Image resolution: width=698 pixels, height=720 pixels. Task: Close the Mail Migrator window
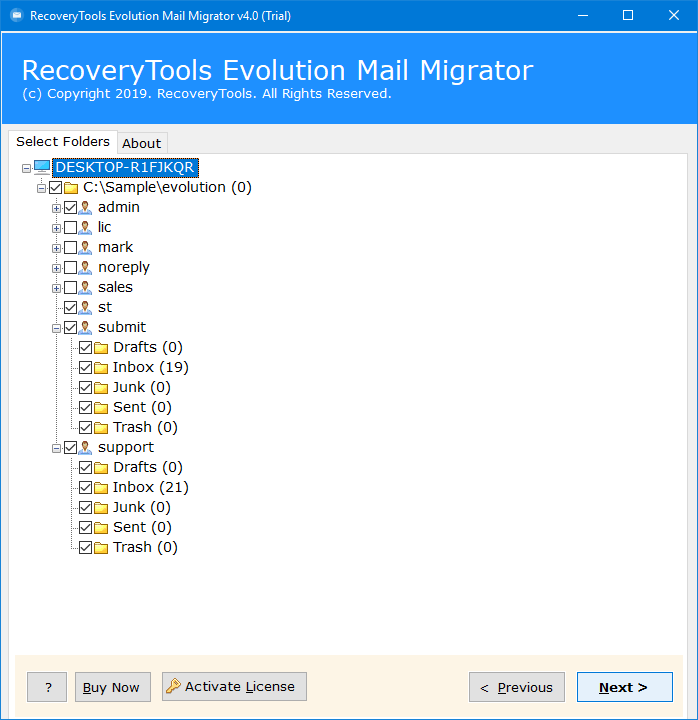click(x=674, y=16)
